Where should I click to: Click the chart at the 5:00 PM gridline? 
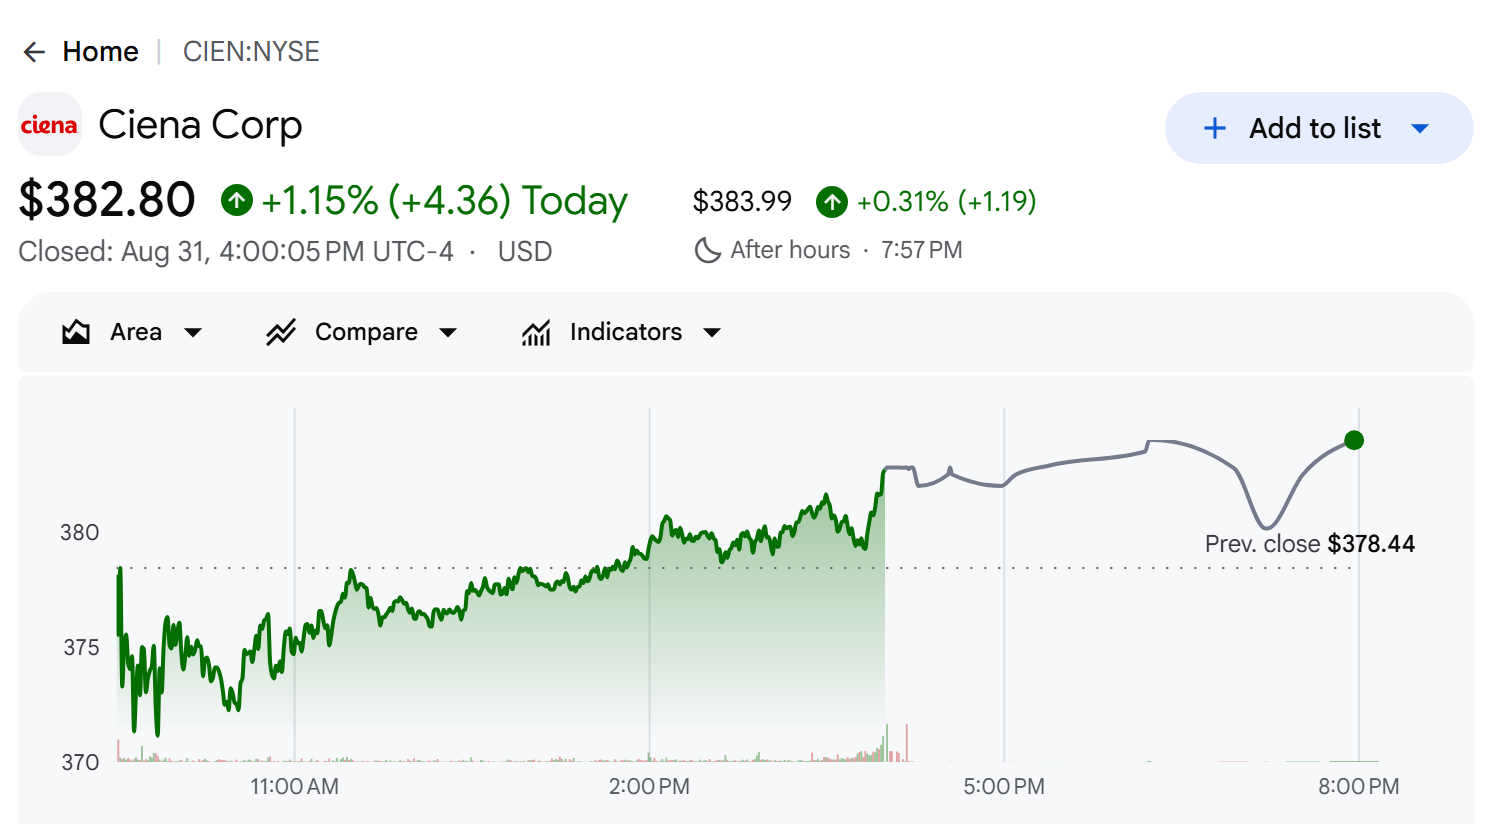click(x=1004, y=585)
